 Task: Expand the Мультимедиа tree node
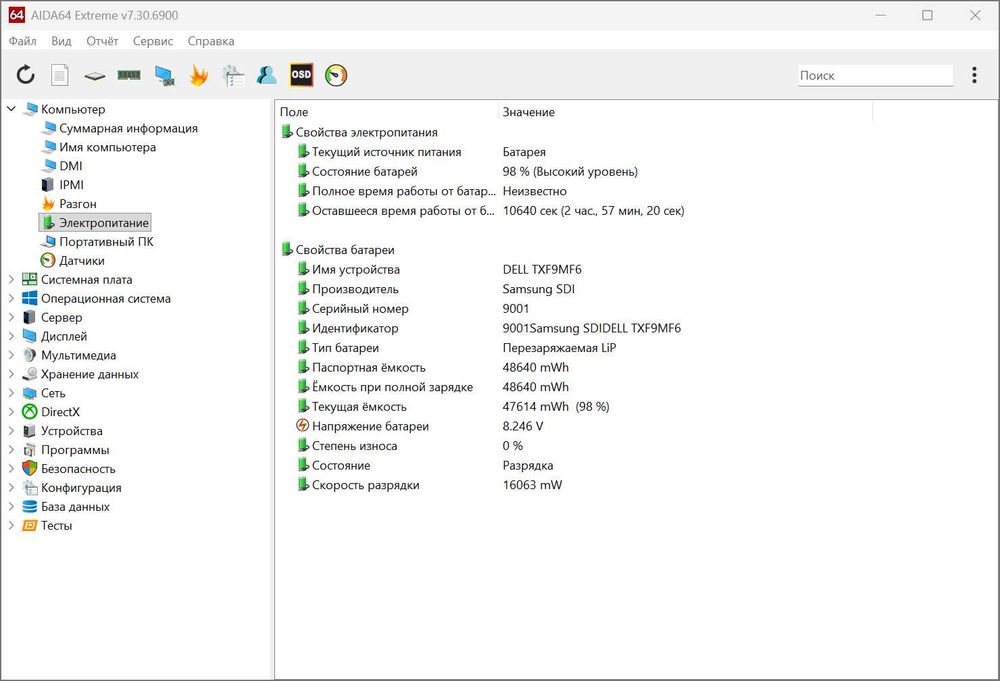11,355
